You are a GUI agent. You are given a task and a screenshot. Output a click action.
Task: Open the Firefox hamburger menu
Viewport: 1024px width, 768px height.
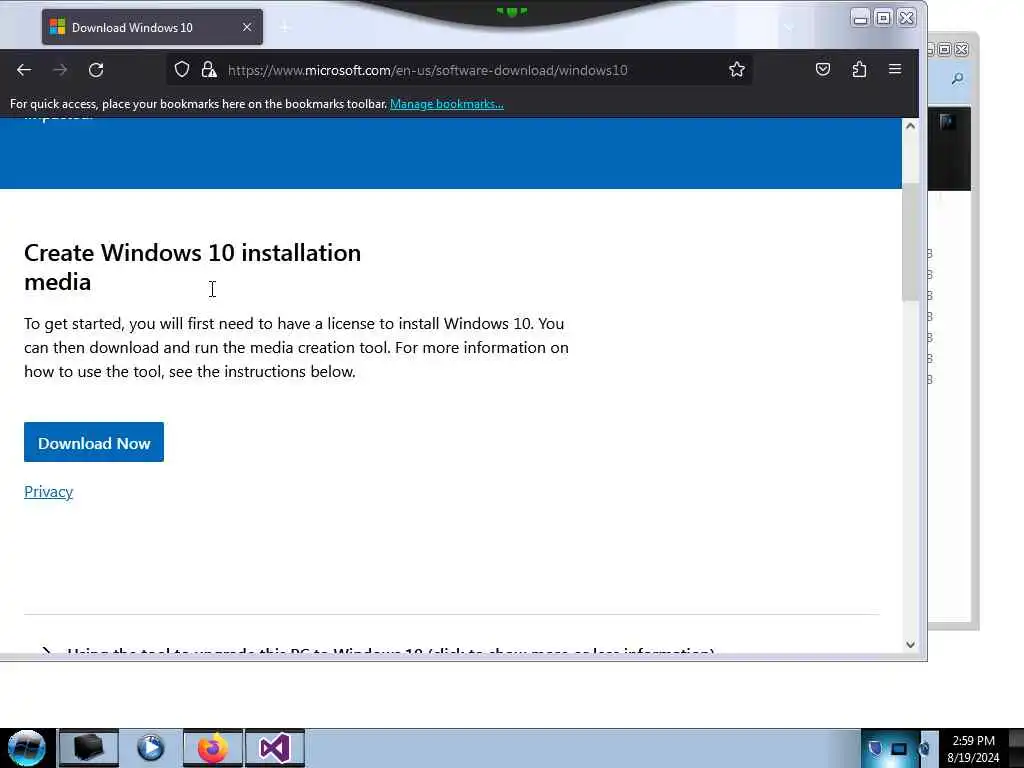895,69
